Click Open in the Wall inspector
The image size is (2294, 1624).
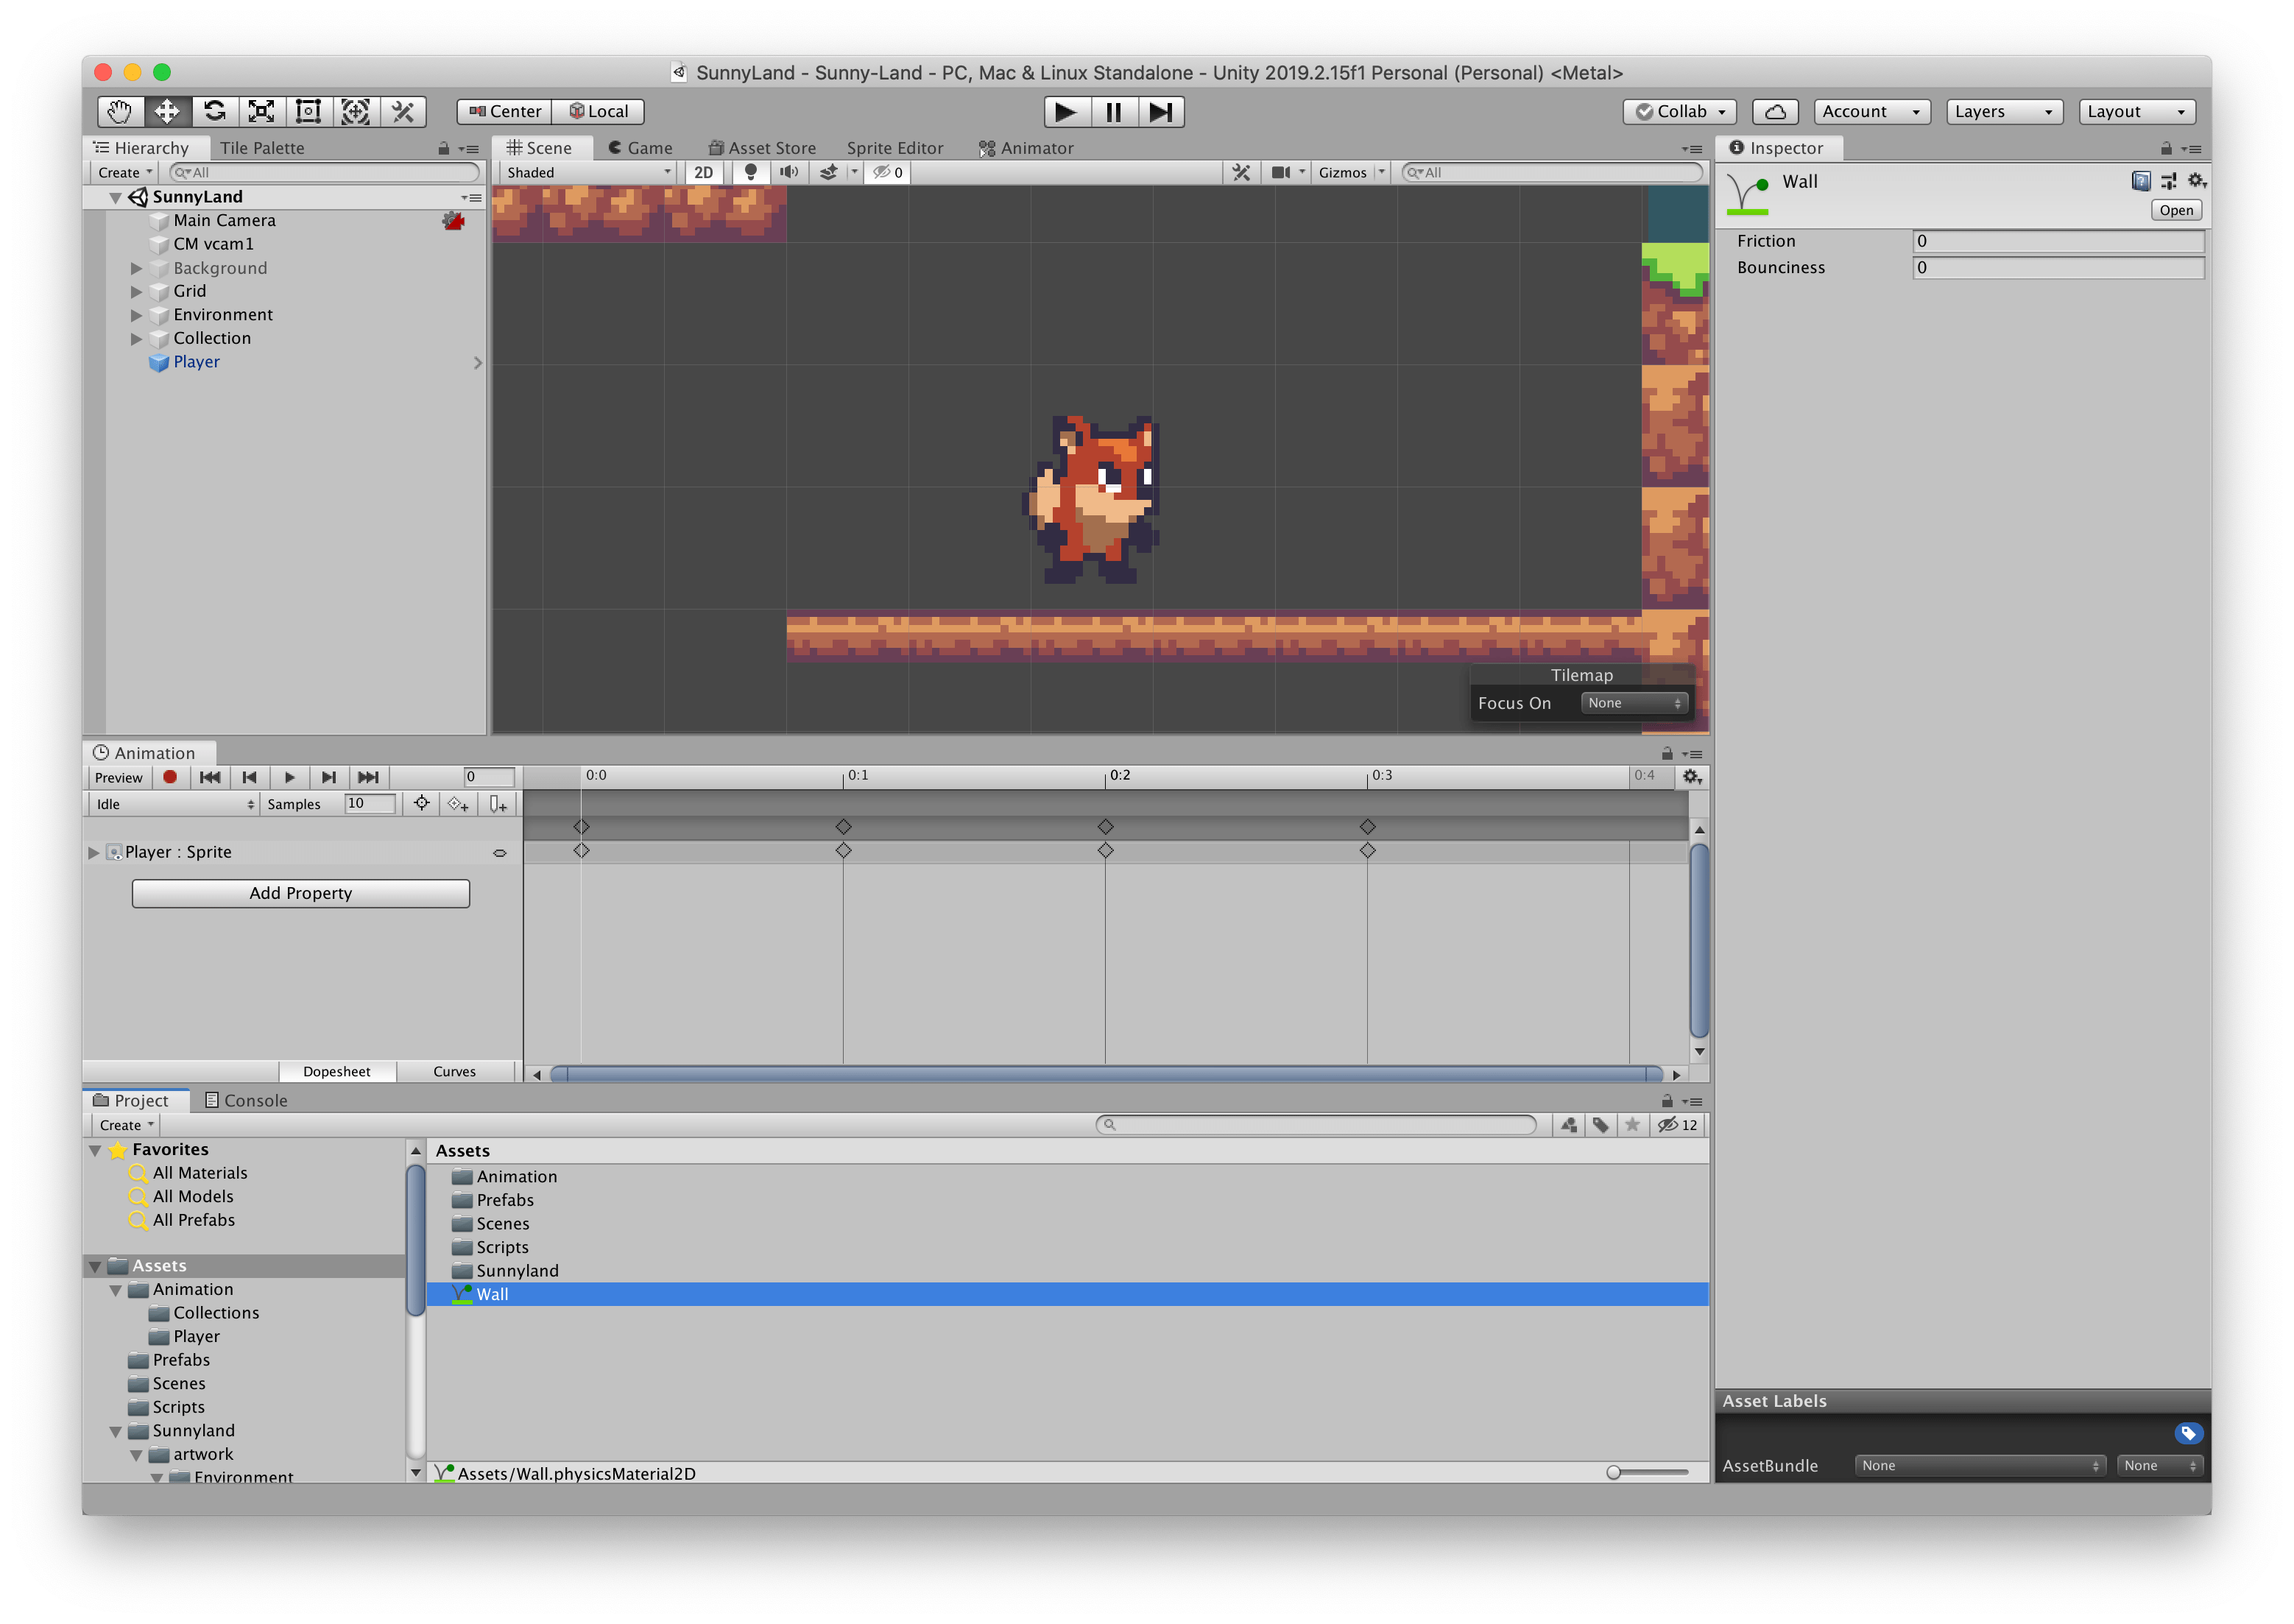point(2176,210)
